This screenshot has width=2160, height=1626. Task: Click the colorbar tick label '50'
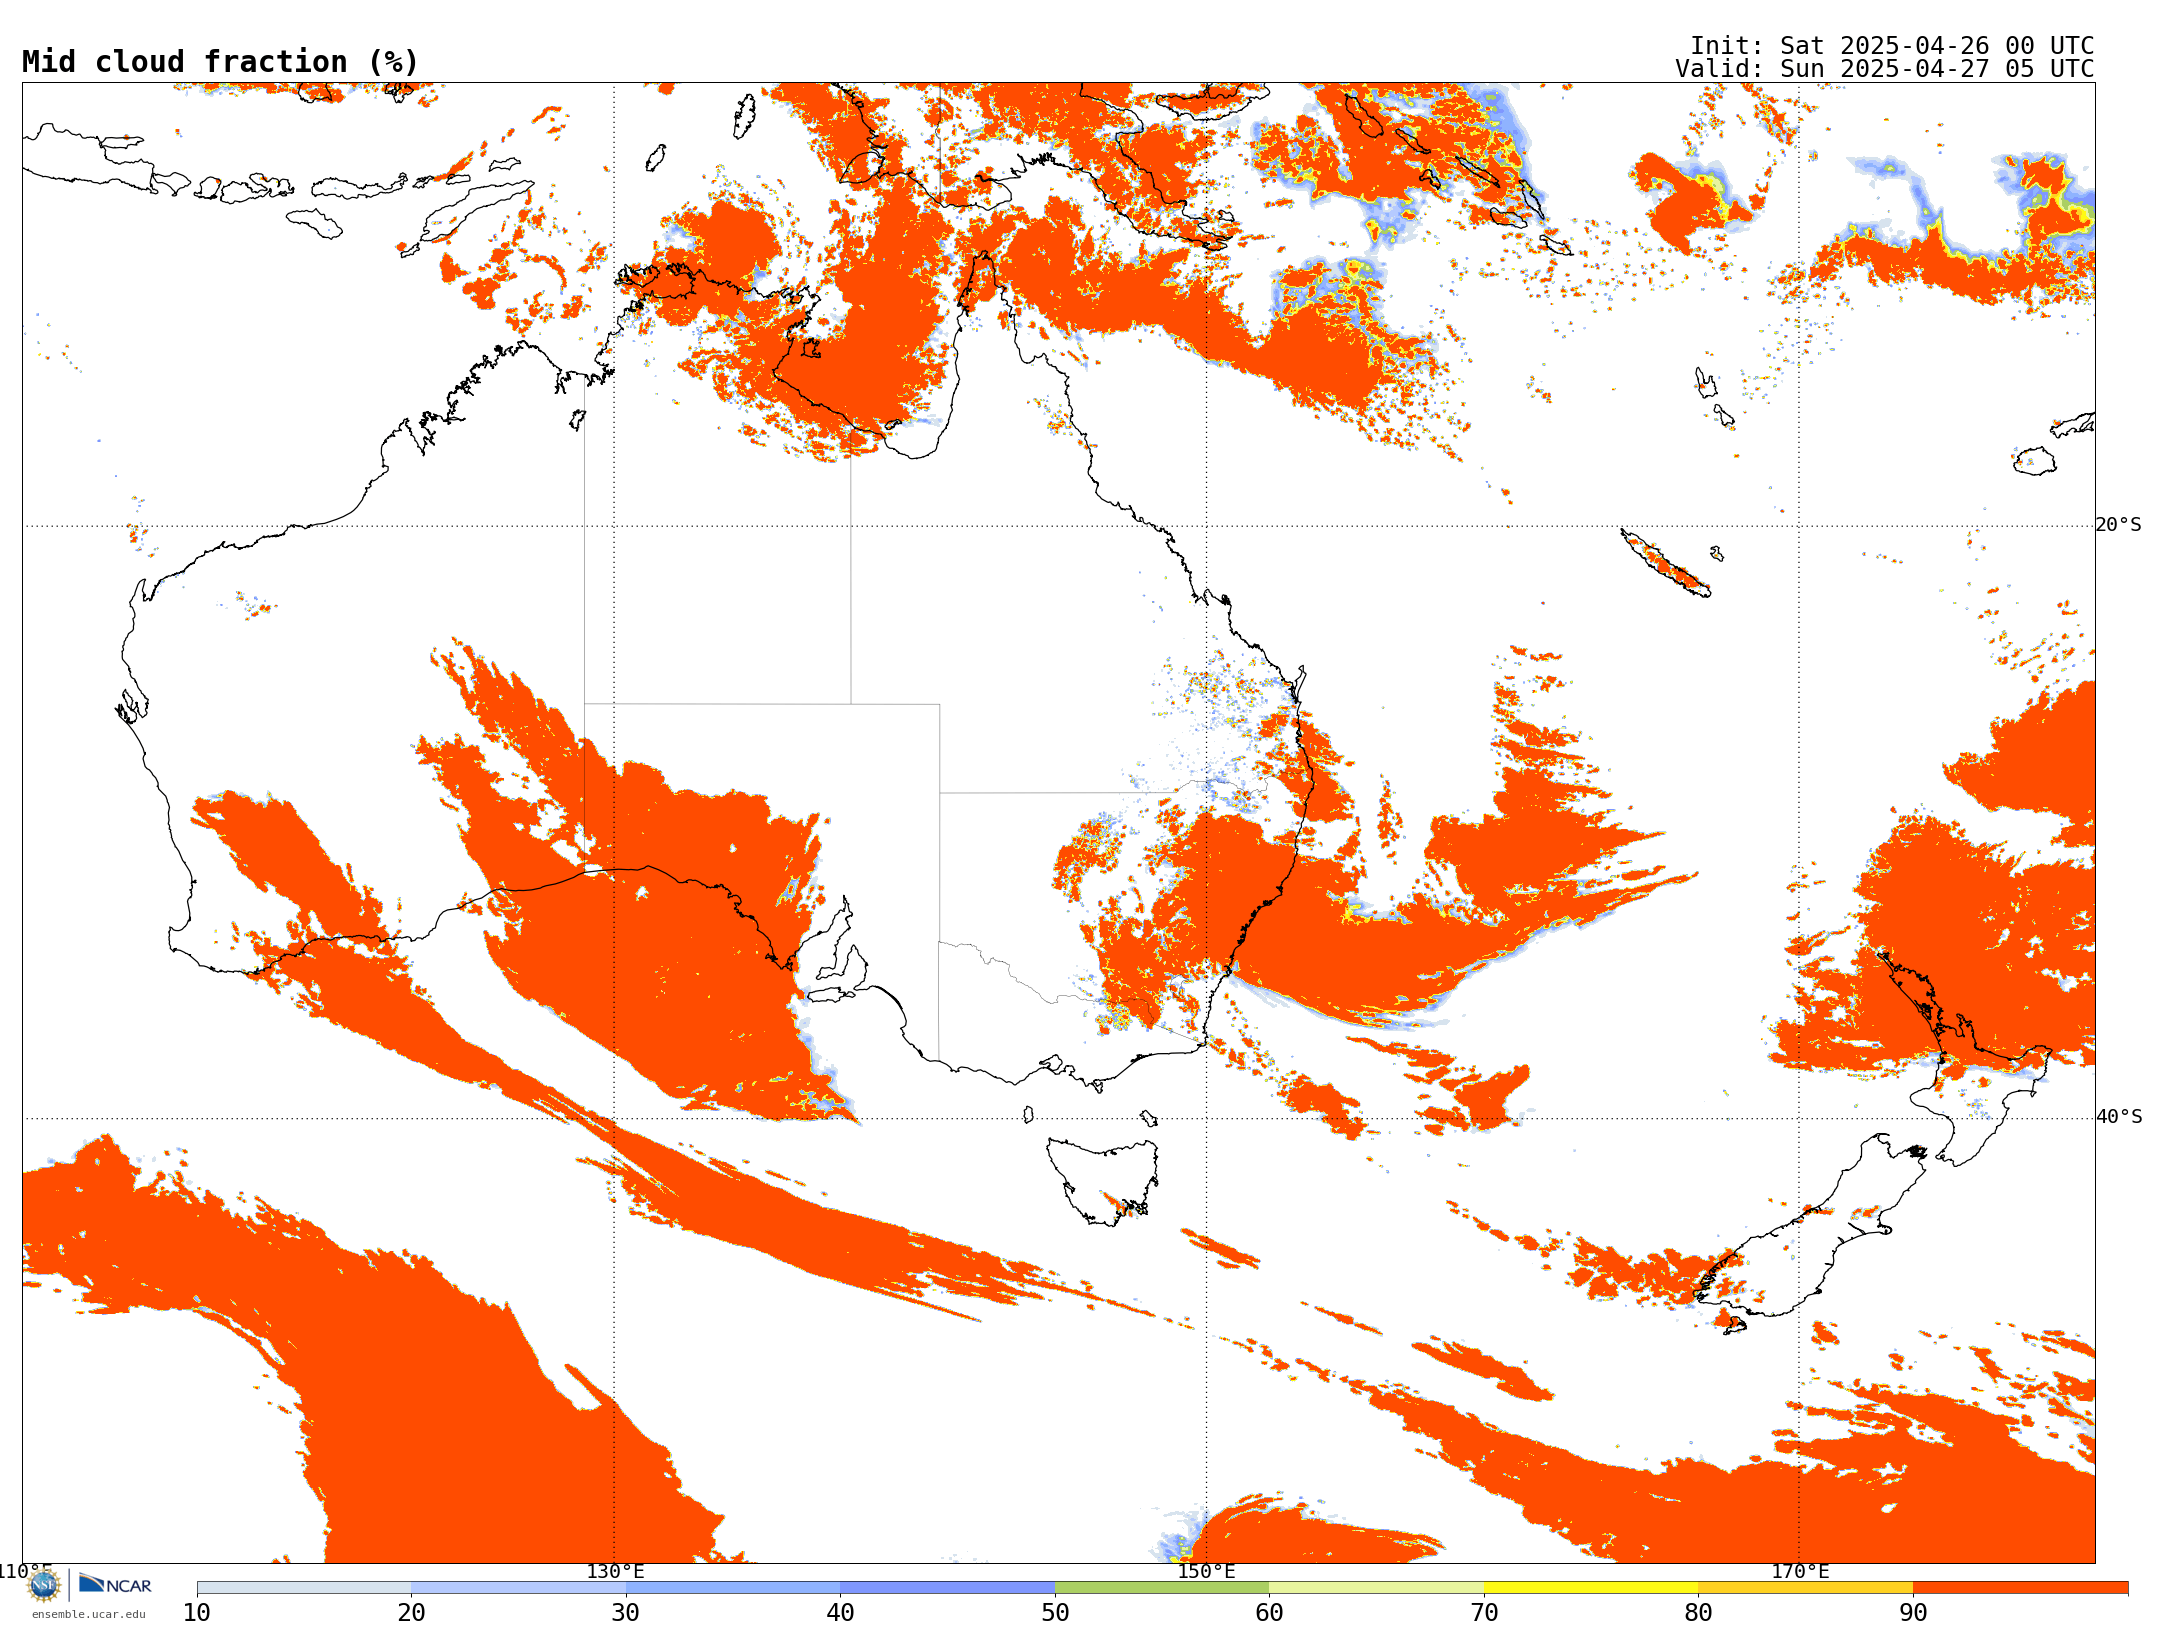[1055, 1612]
